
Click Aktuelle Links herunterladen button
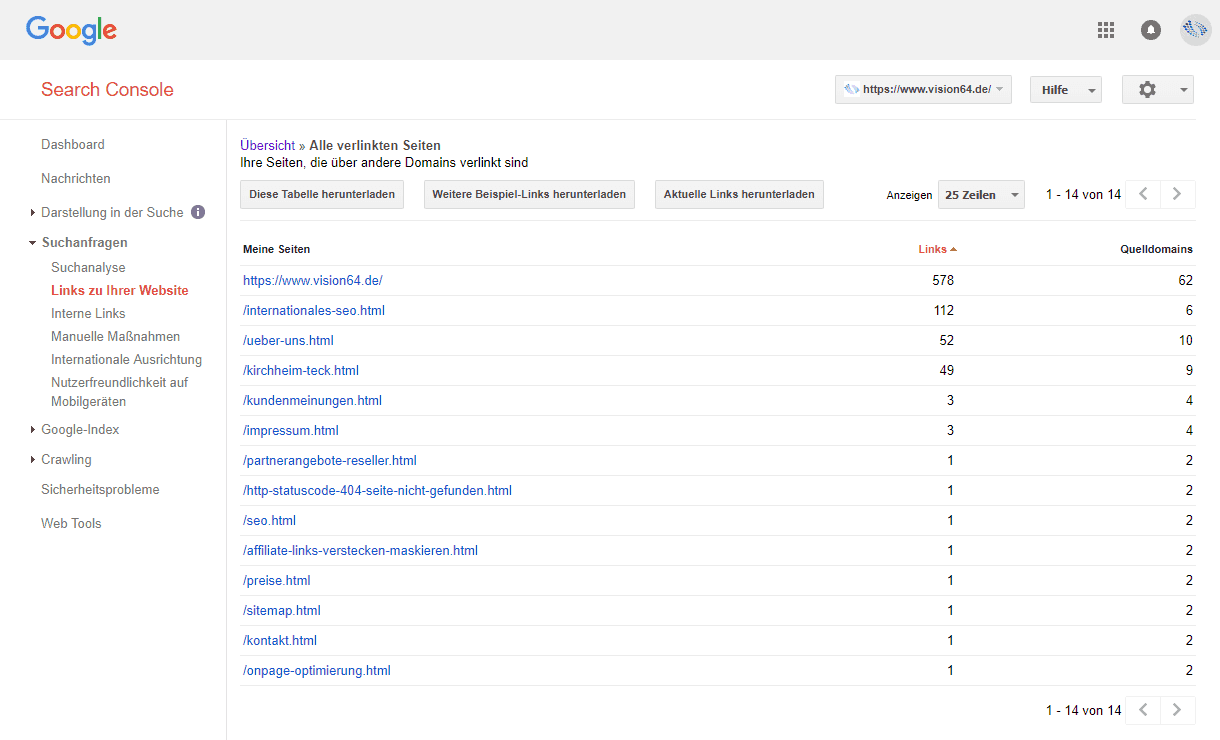(x=739, y=194)
